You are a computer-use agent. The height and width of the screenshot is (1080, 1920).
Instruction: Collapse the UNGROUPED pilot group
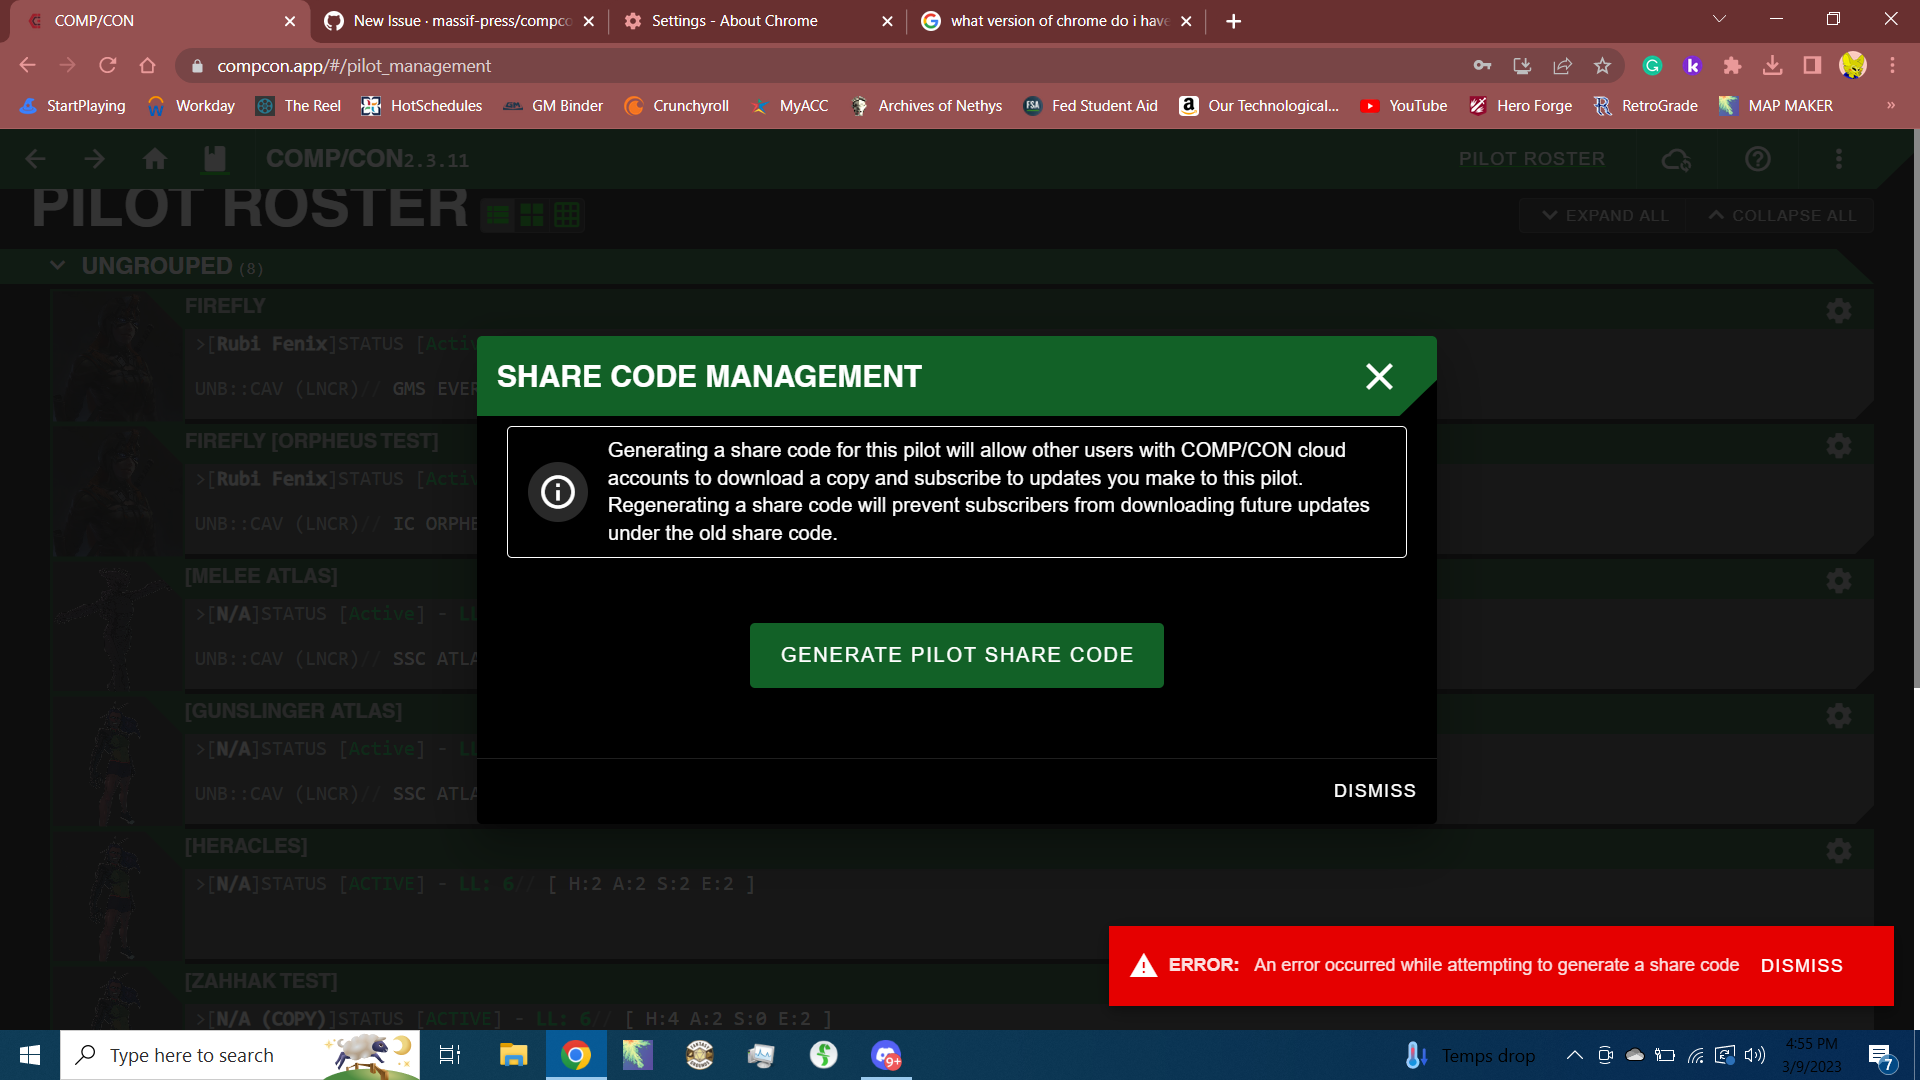point(57,265)
